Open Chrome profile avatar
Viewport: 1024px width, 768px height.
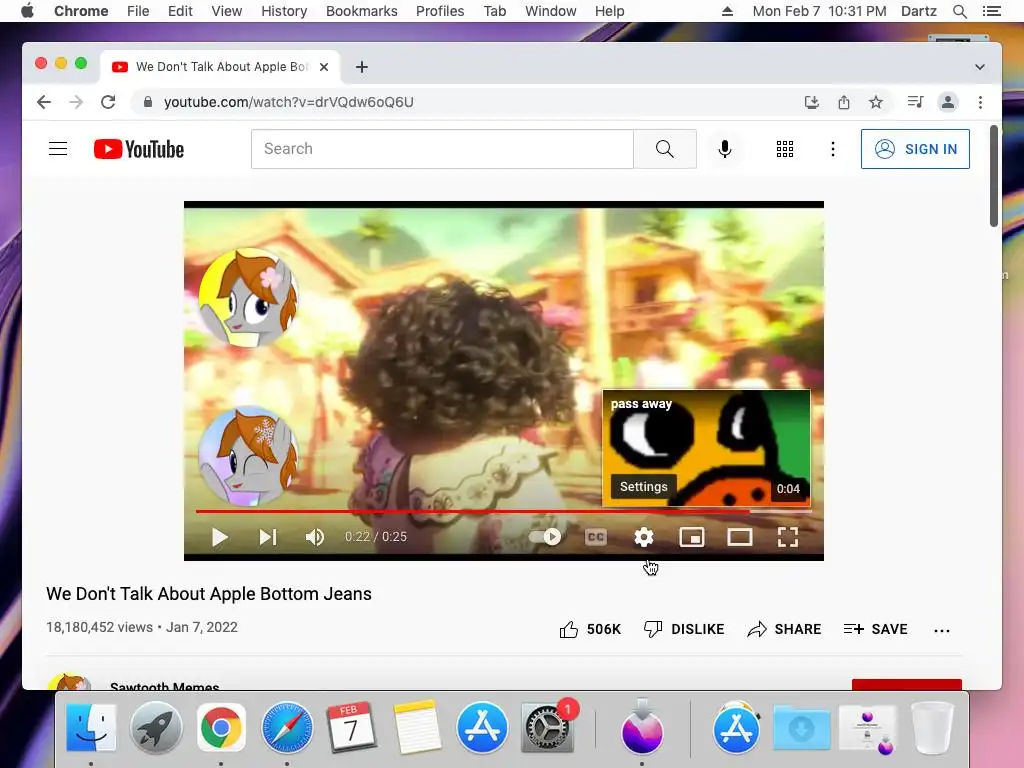point(948,102)
